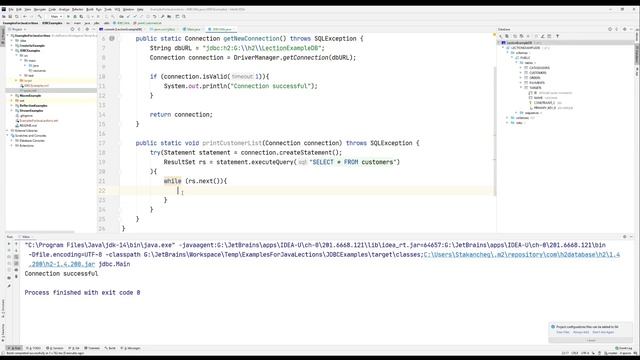The width and height of the screenshot is (640, 360).
Task: Select the NAME column in Database tree
Action: [538, 98]
